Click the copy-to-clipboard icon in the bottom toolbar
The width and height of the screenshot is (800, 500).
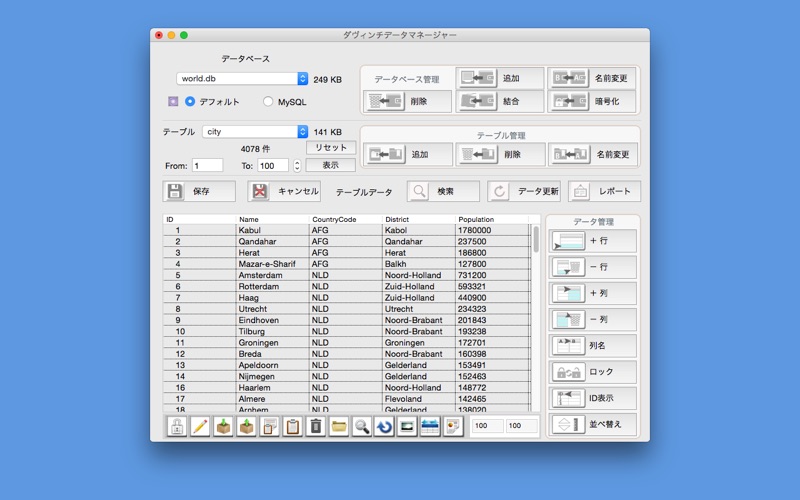[x=269, y=426]
